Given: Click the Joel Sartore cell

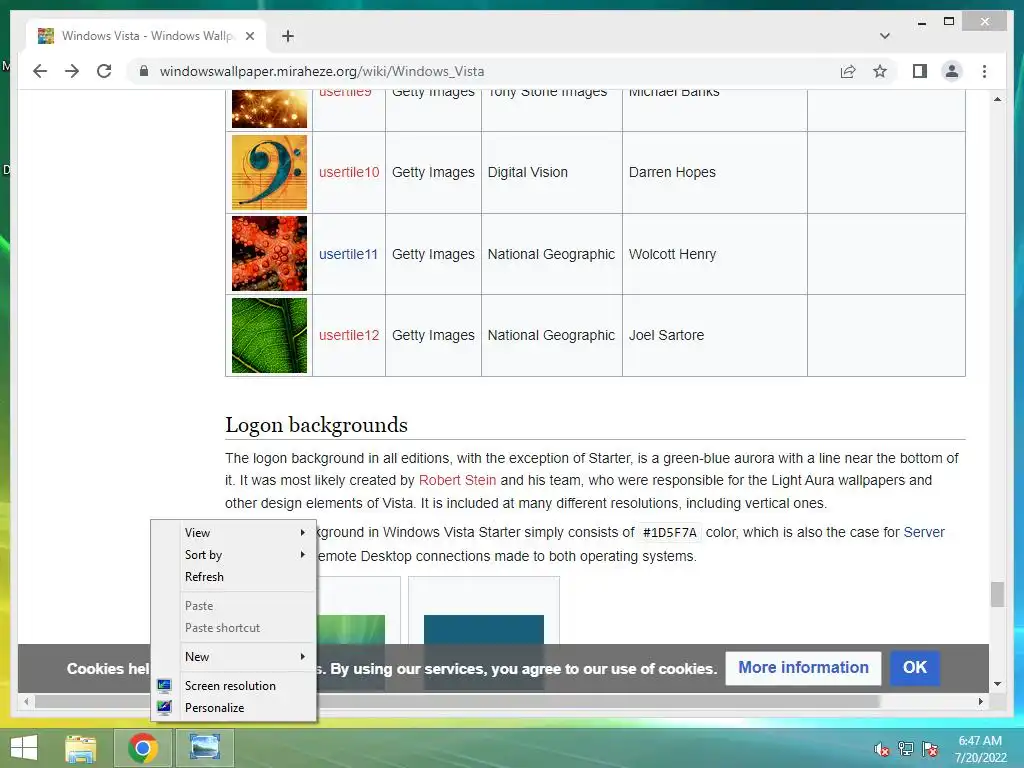Looking at the screenshot, I should coord(714,335).
